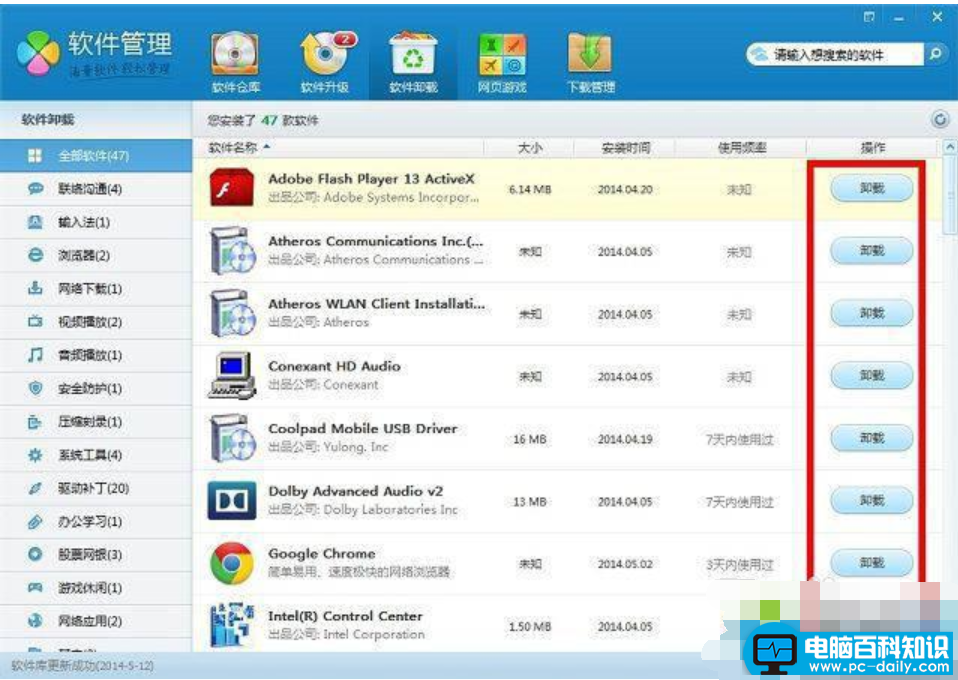Select 股票网银(3) category
This screenshot has width=958, height=680.
click(96, 555)
